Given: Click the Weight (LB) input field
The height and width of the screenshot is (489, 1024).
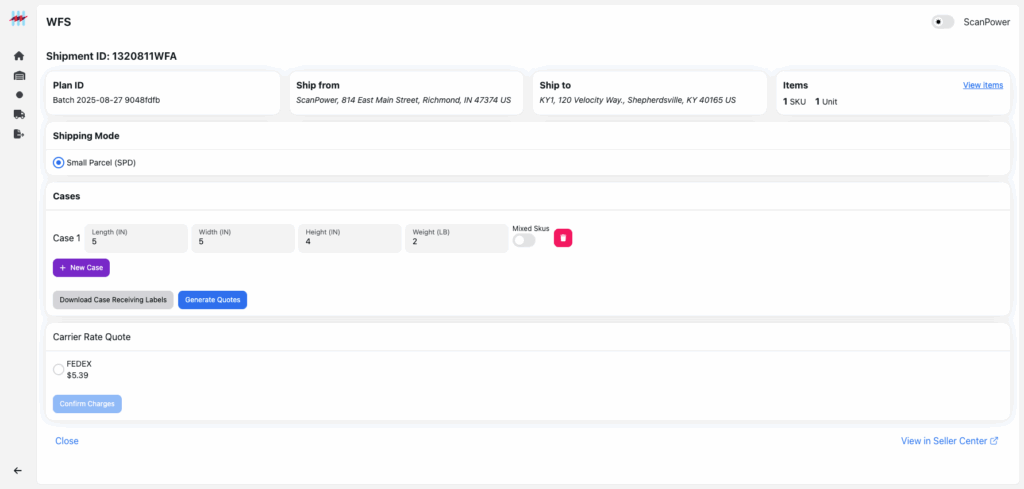Looking at the screenshot, I should (x=456, y=238).
